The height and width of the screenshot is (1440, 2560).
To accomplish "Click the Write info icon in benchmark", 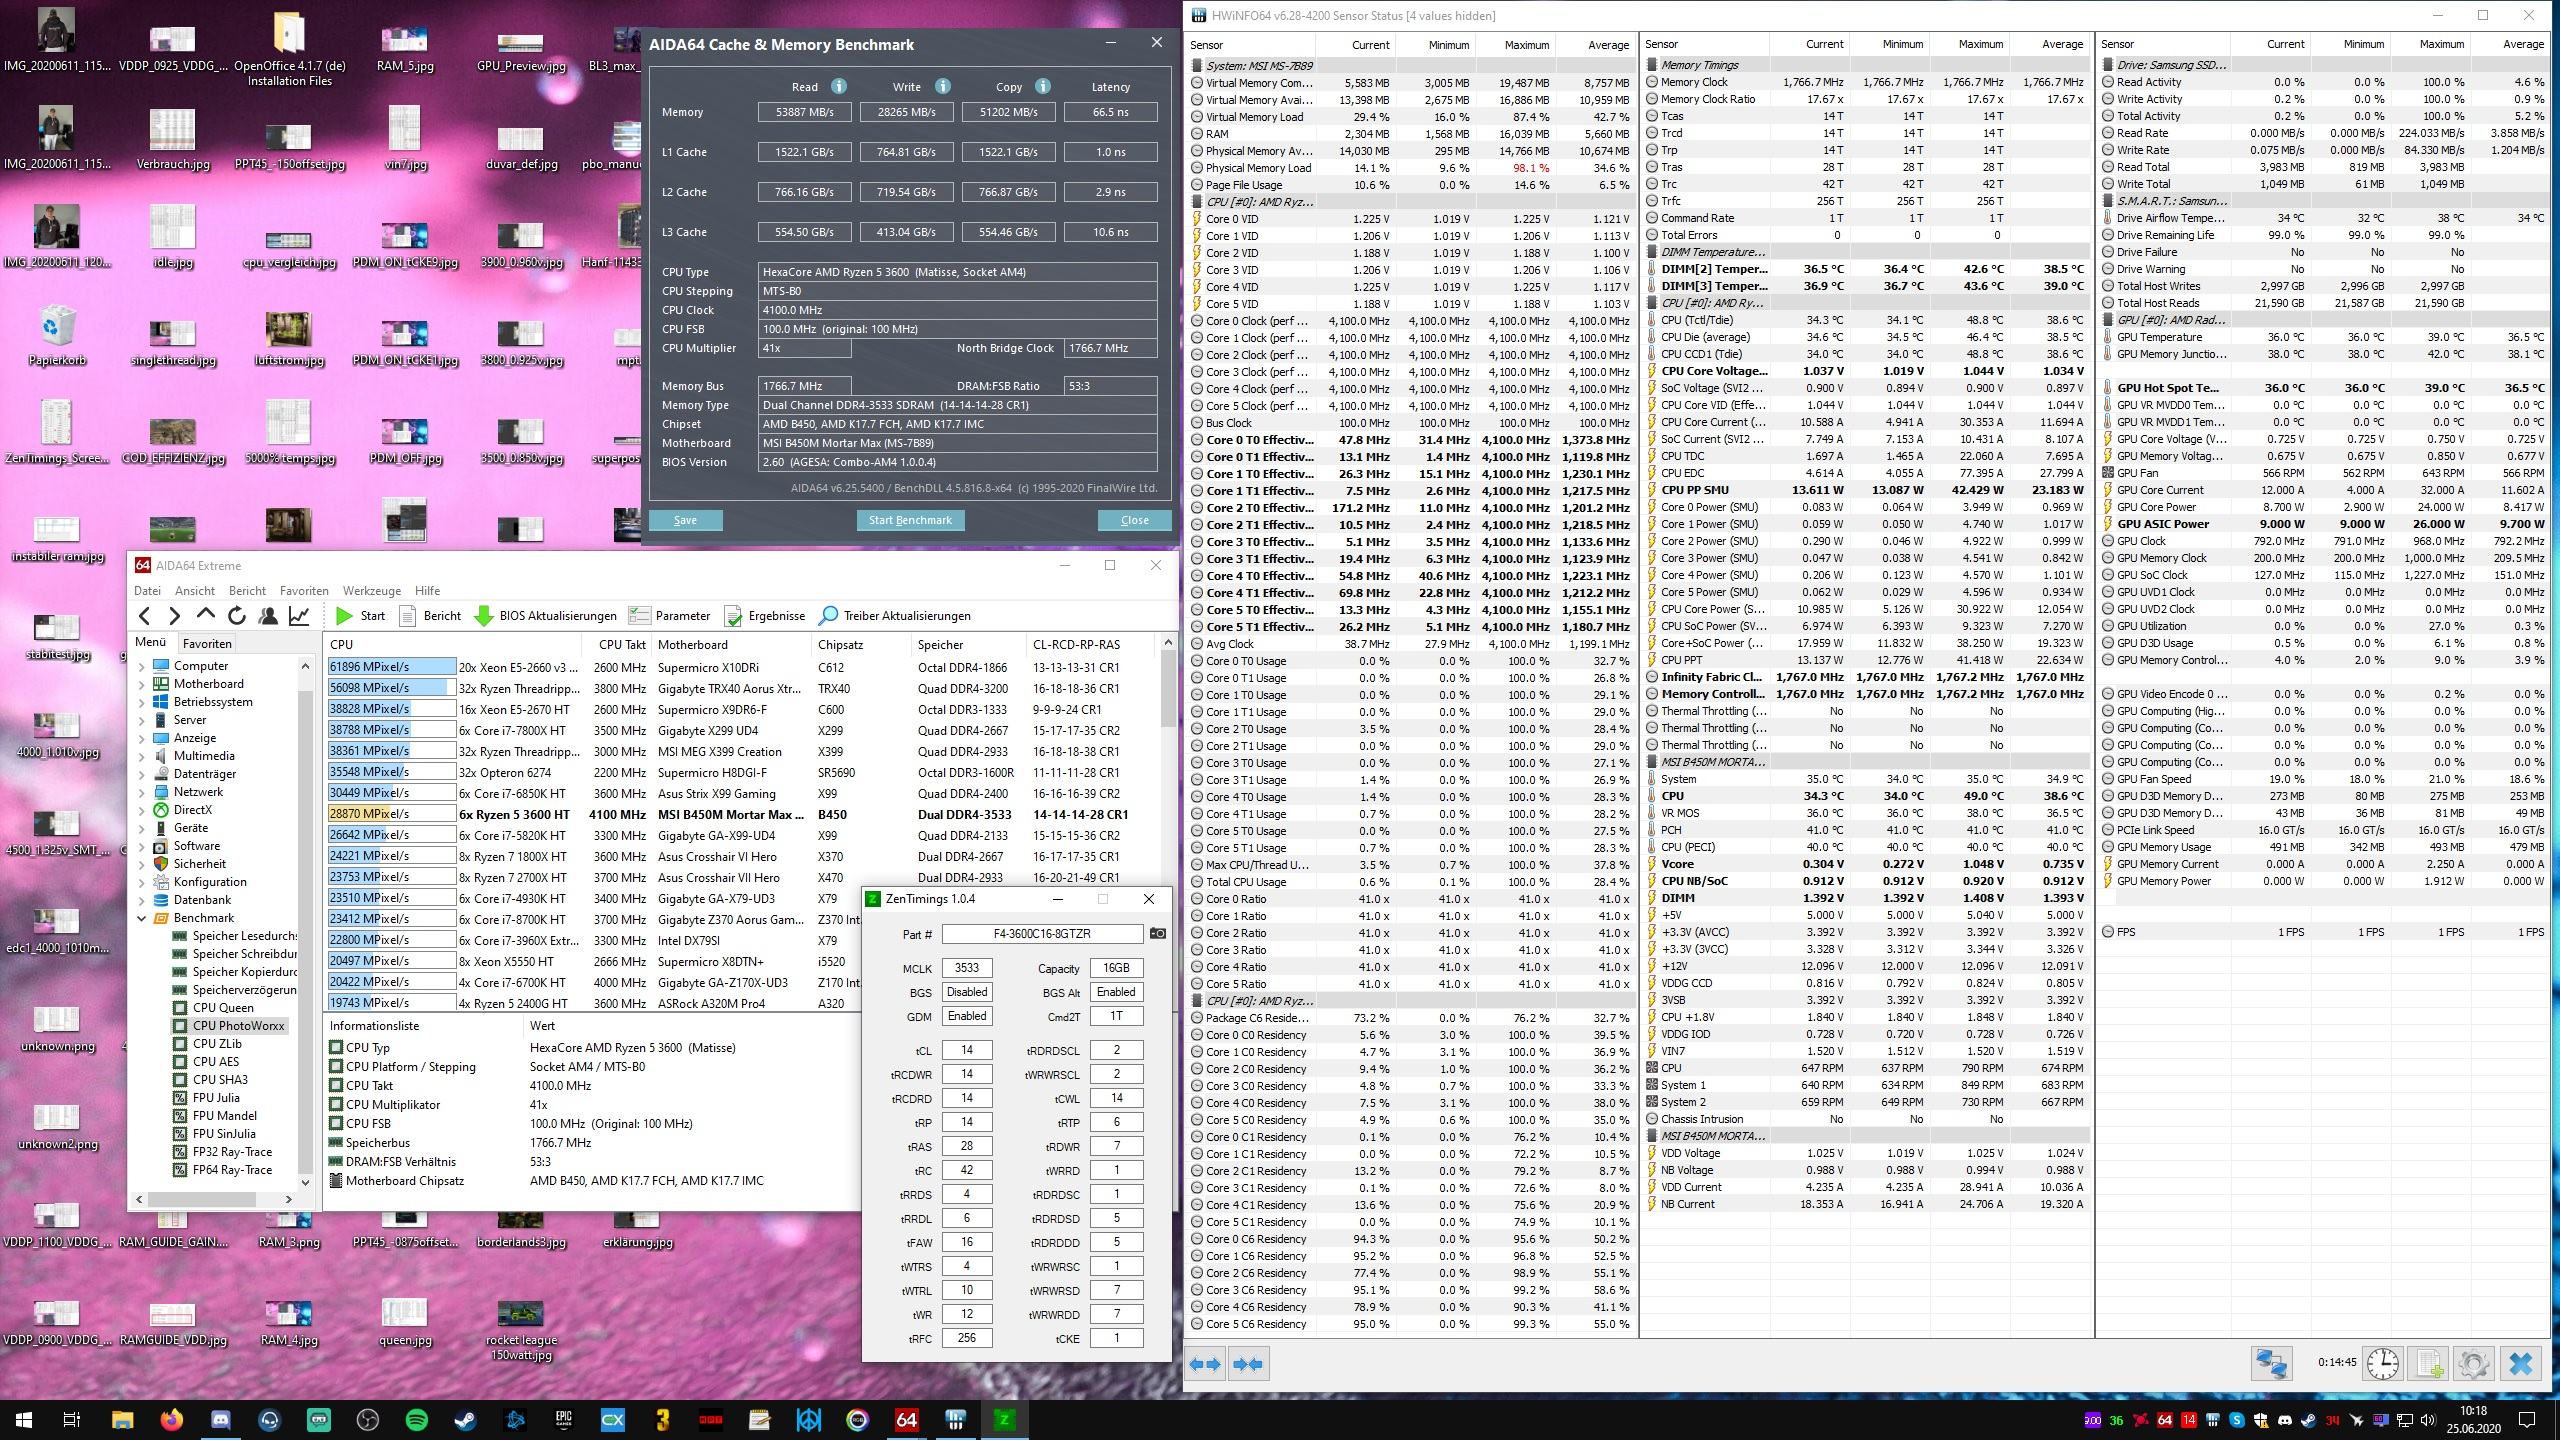I will point(942,86).
